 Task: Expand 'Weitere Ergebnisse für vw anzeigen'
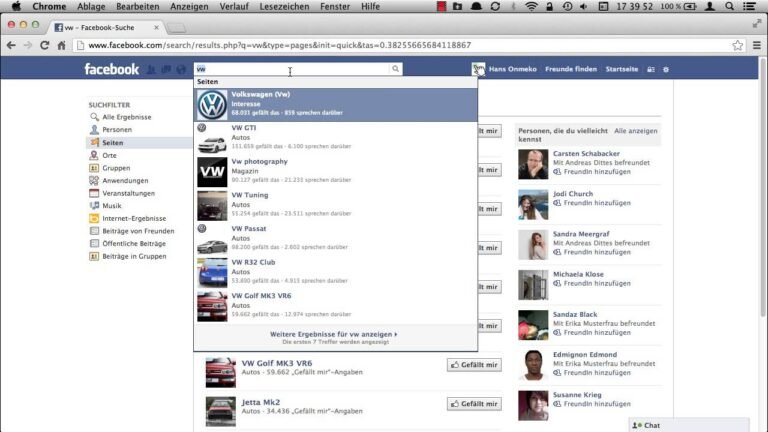tap(334, 334)
